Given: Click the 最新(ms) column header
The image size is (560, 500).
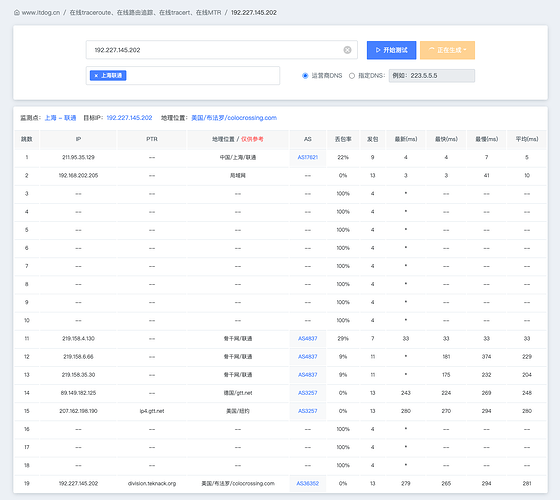Looking at the screenshot, I should pos(406,139).
